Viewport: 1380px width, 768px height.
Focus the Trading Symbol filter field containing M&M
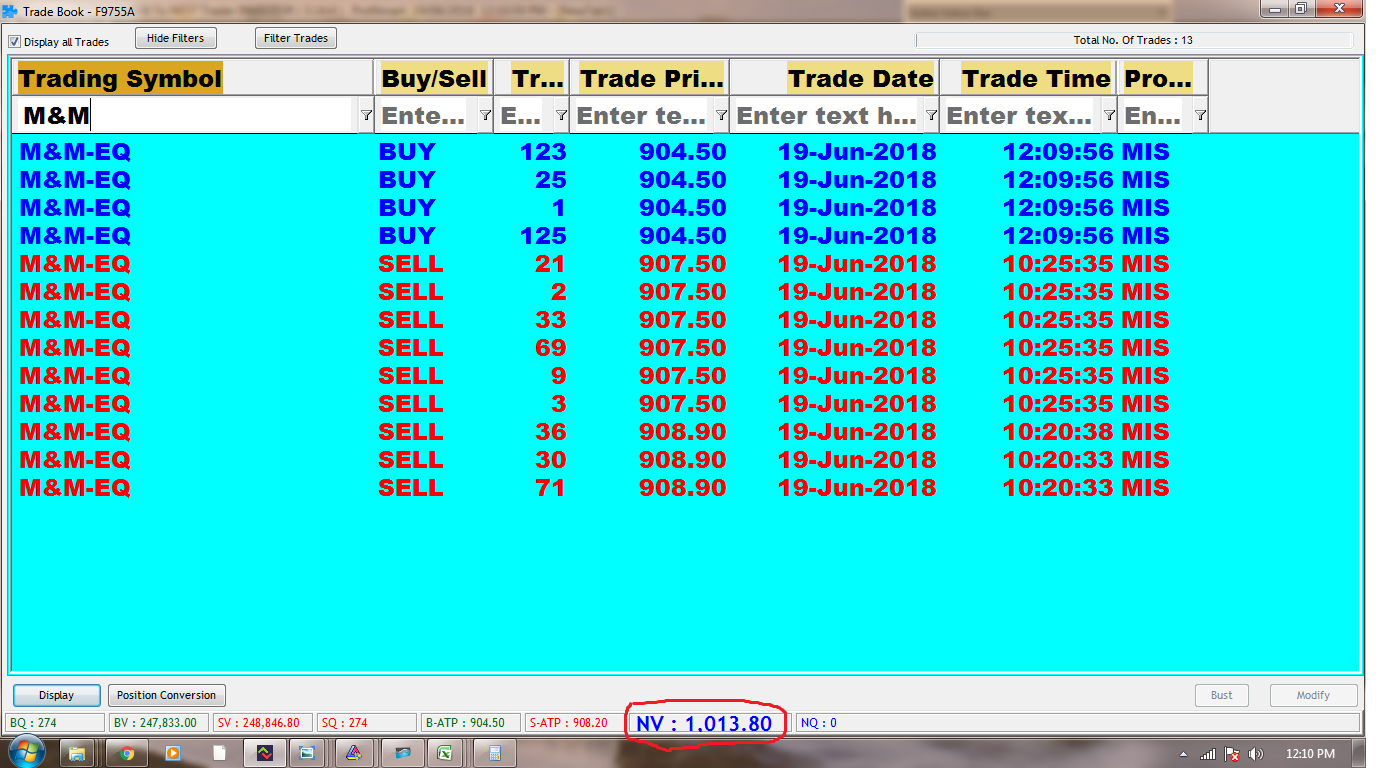[187, 115]
